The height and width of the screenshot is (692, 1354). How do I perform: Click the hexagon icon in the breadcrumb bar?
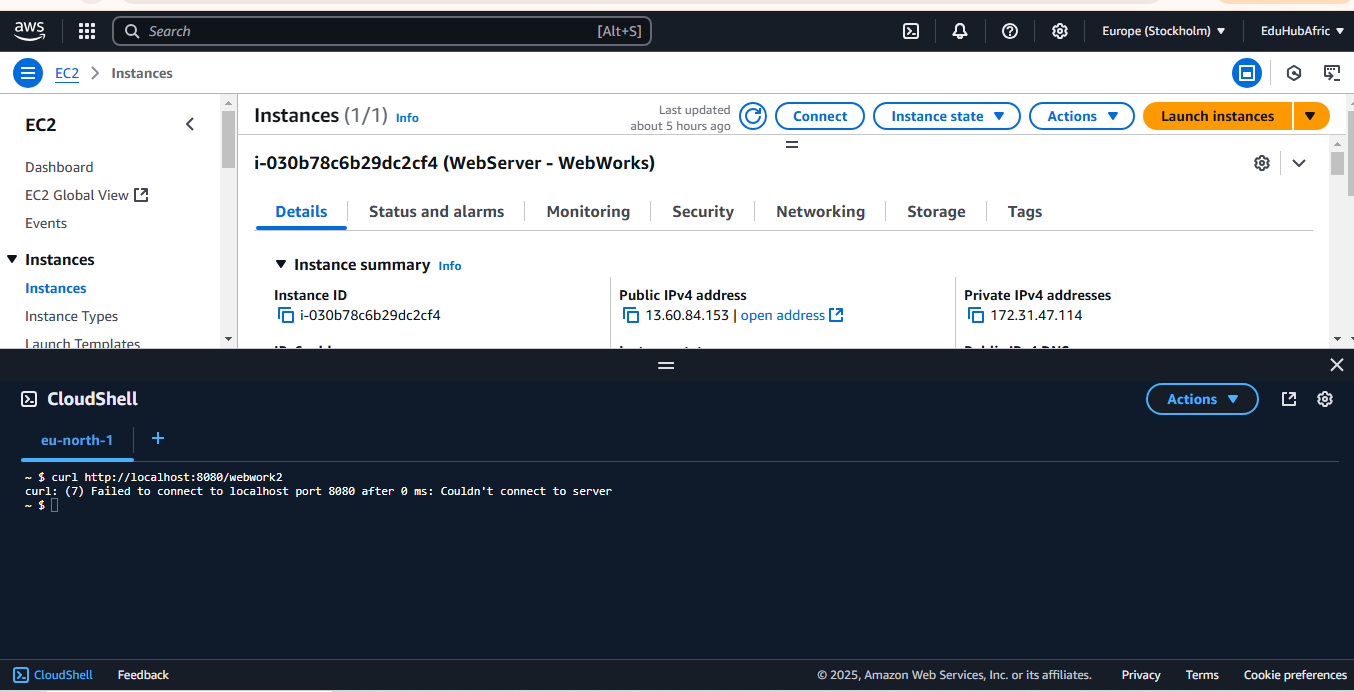click(1294, 73)
